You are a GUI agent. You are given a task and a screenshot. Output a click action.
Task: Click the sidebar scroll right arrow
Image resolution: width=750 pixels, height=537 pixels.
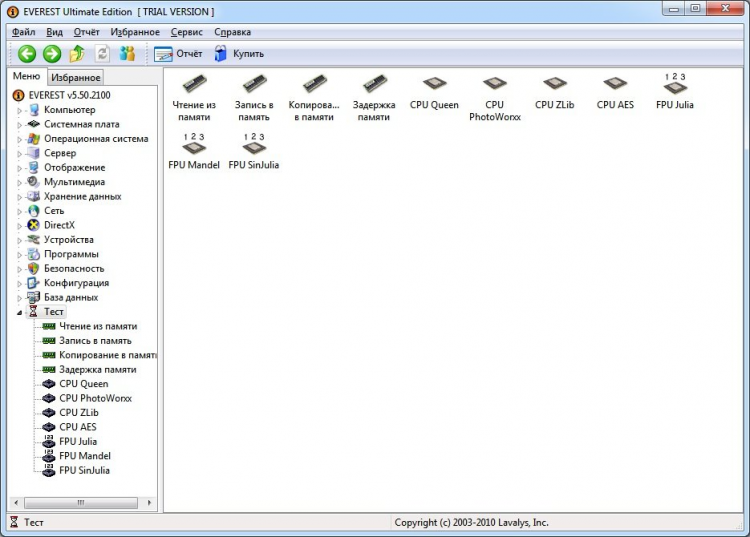tap(149, 503)
